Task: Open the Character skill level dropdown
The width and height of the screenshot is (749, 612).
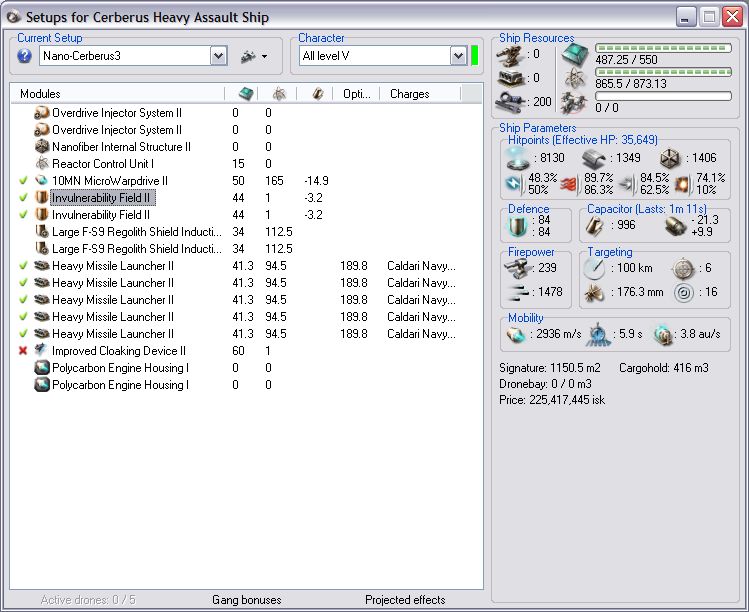Action: 458,56
